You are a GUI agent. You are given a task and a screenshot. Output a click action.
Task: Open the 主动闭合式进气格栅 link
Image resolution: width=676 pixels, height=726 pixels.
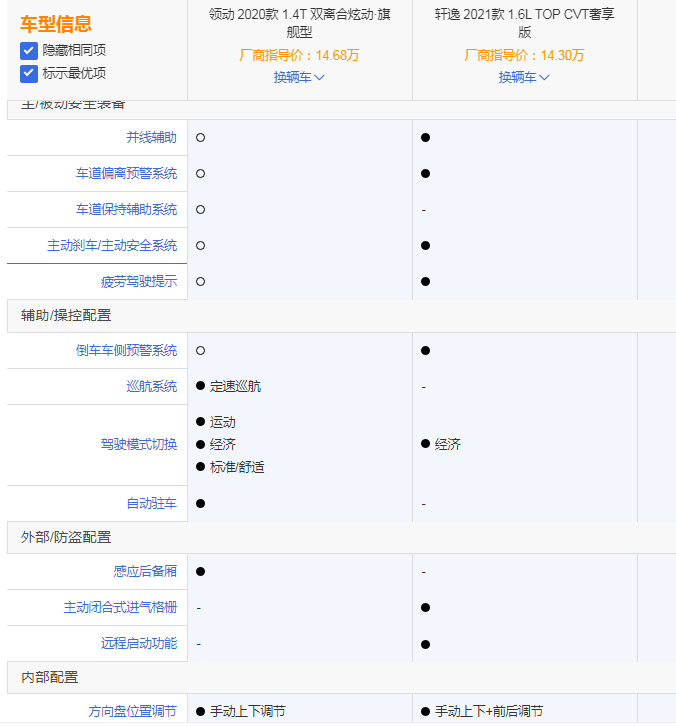120,607
